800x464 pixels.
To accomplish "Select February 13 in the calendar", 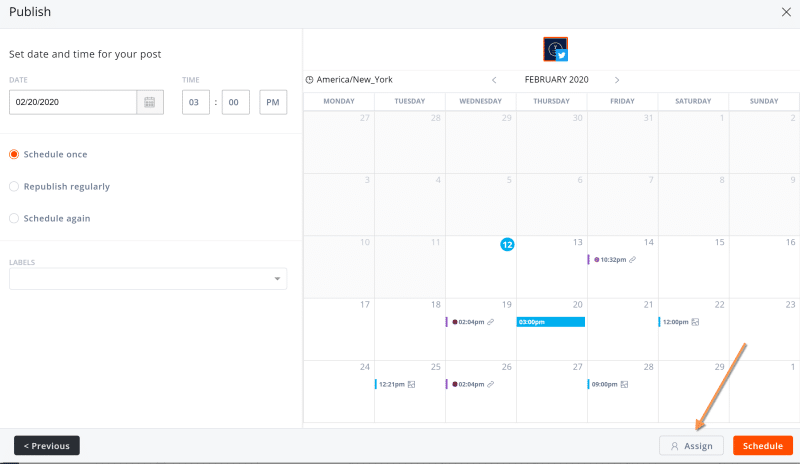I will point(577,242).
